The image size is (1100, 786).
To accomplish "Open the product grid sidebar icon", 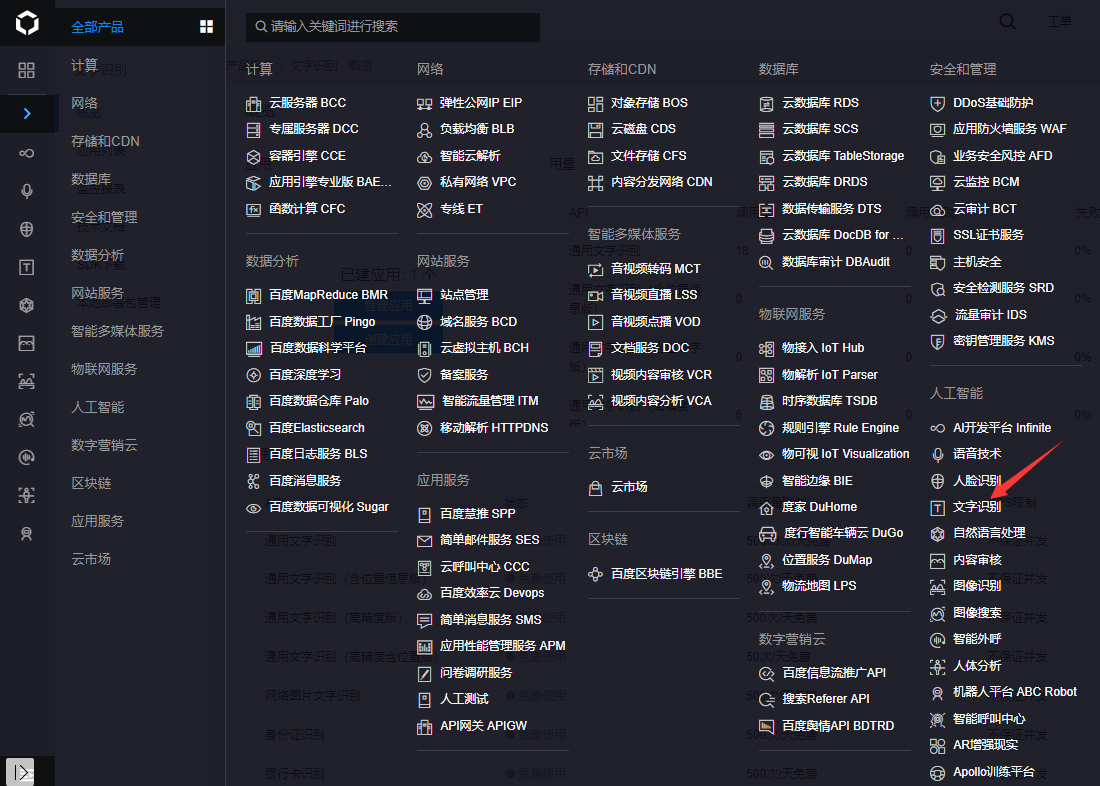I will [x=27, y=70].
